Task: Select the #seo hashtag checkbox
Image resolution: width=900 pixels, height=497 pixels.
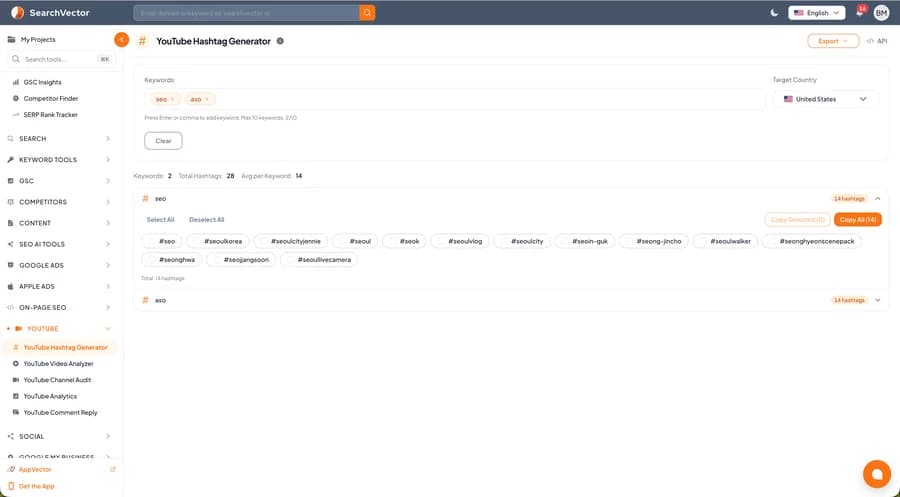Action: [x=152, y=242]
